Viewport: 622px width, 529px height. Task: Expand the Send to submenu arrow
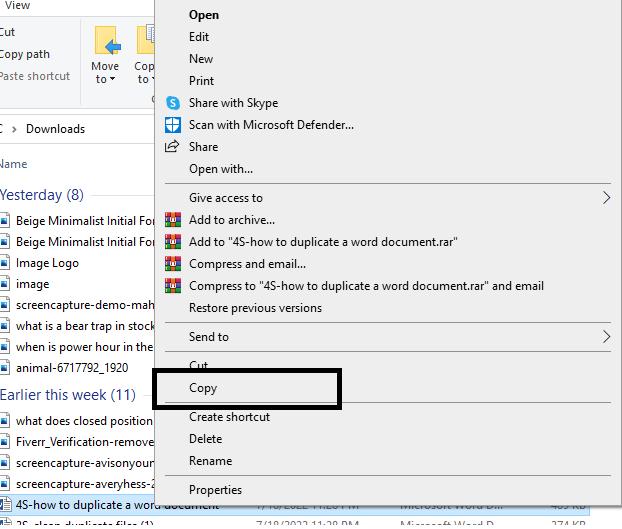point(606,337)
